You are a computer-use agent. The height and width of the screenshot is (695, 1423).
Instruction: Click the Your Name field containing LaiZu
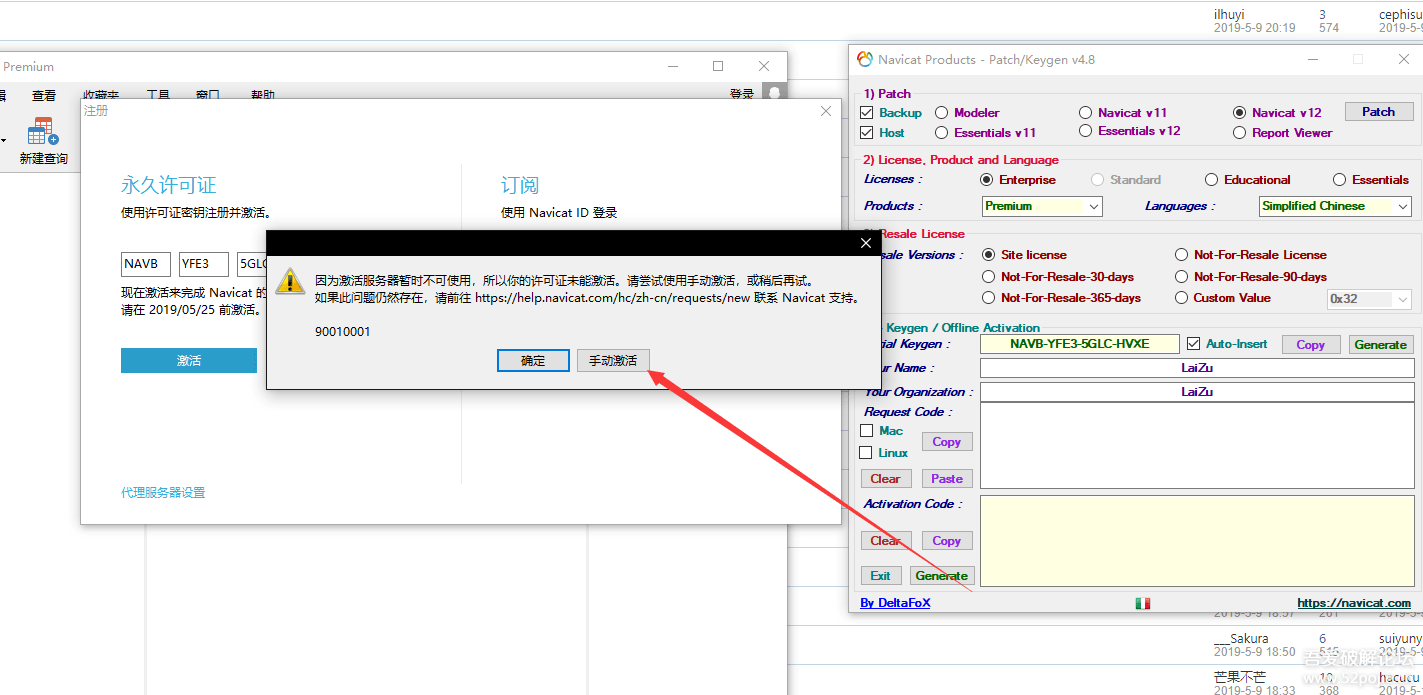pos(1197,368)
